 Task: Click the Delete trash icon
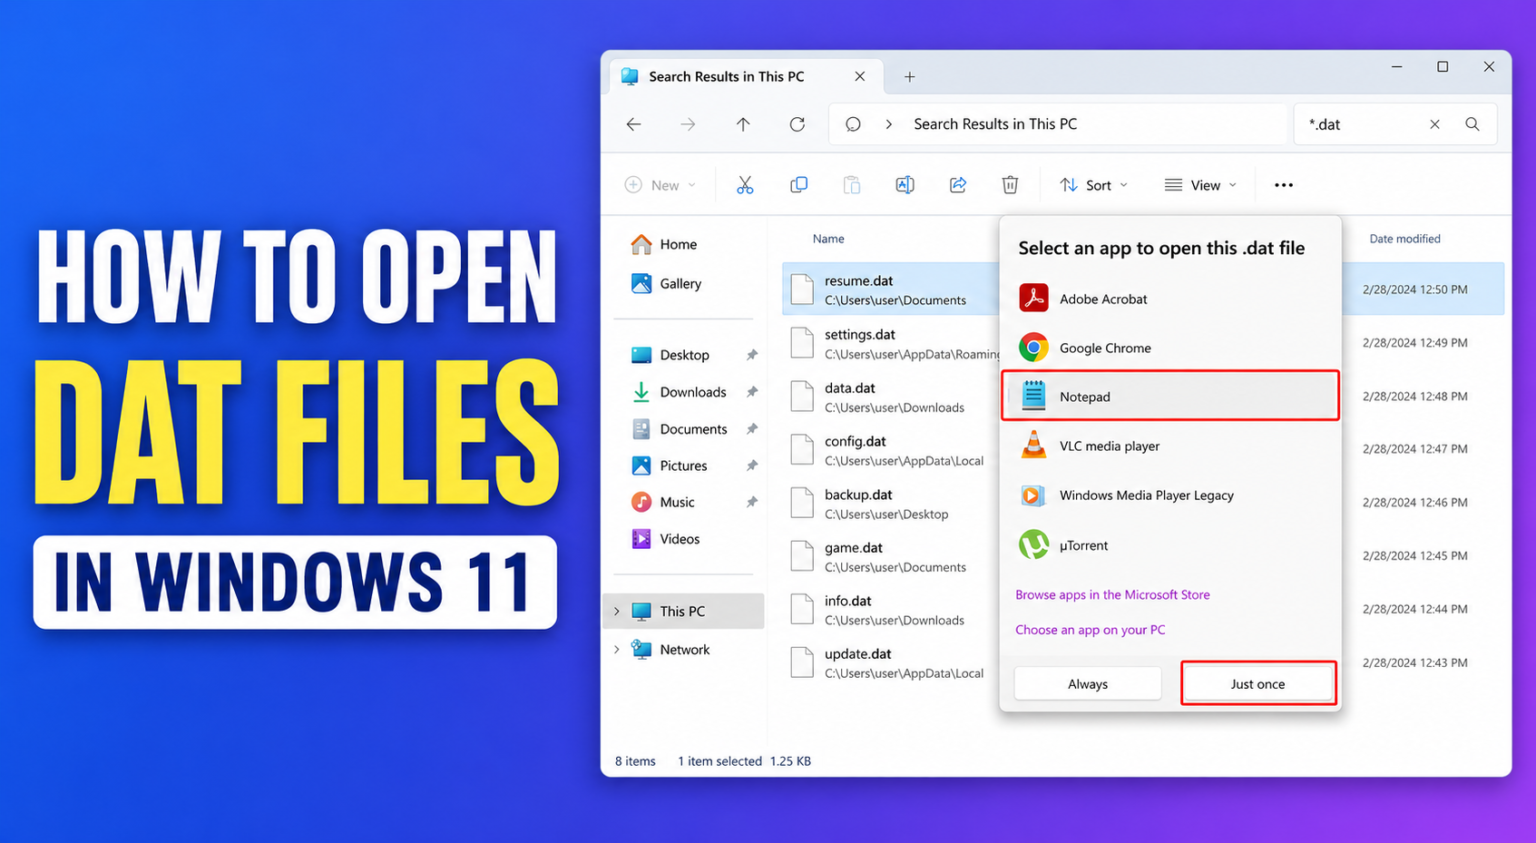point(1010,185)
